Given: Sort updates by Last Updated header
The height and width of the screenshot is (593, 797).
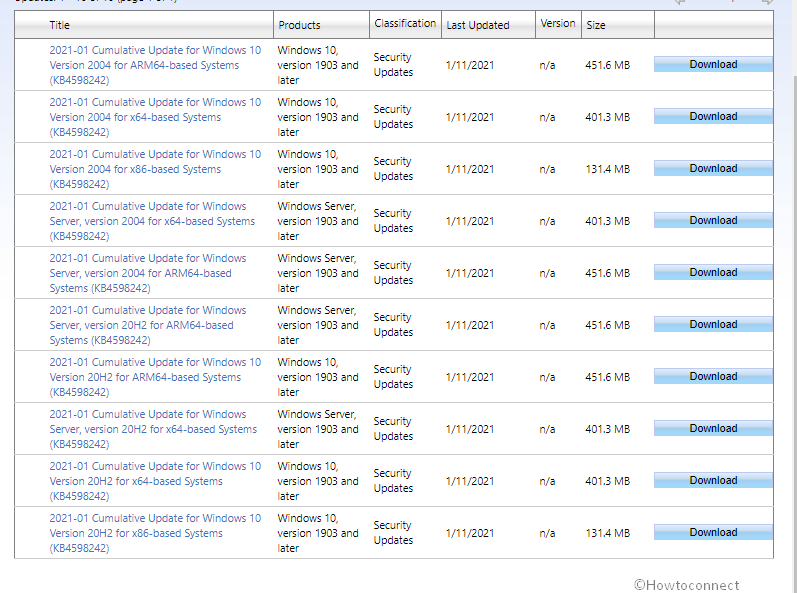Looking at the screenshot, I should click(477, 25).
